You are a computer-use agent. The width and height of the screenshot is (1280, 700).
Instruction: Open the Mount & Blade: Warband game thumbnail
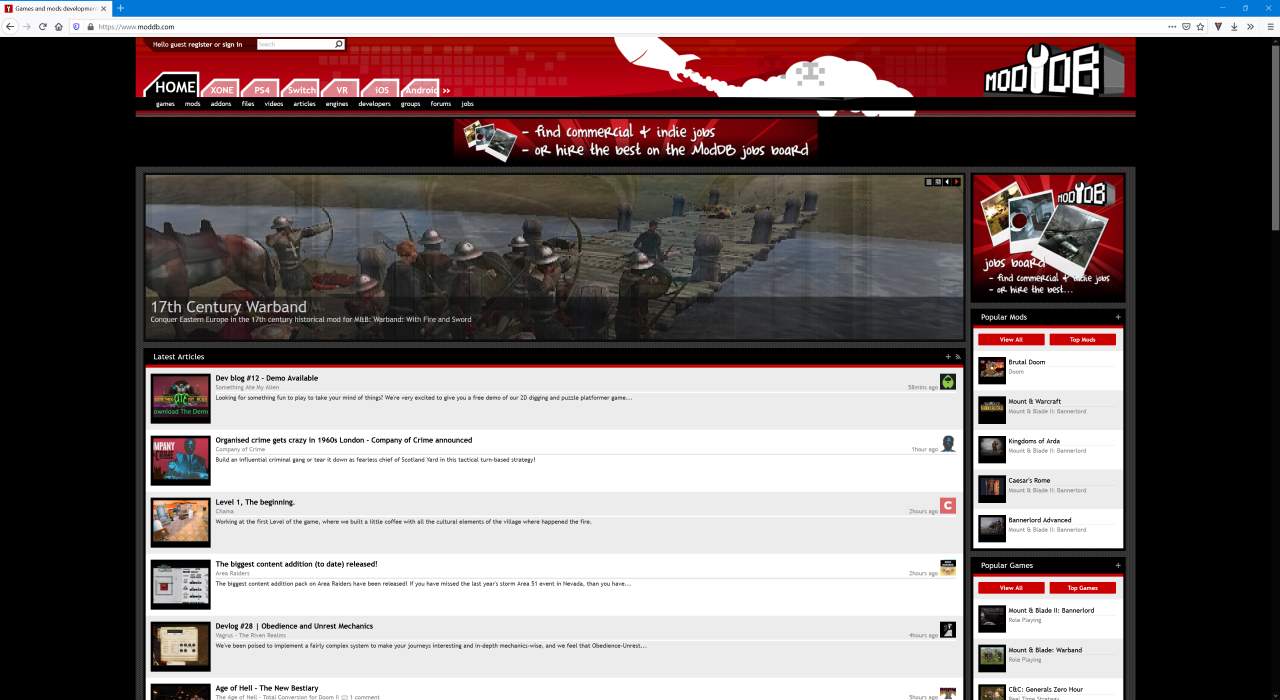(x=991, y=658)
